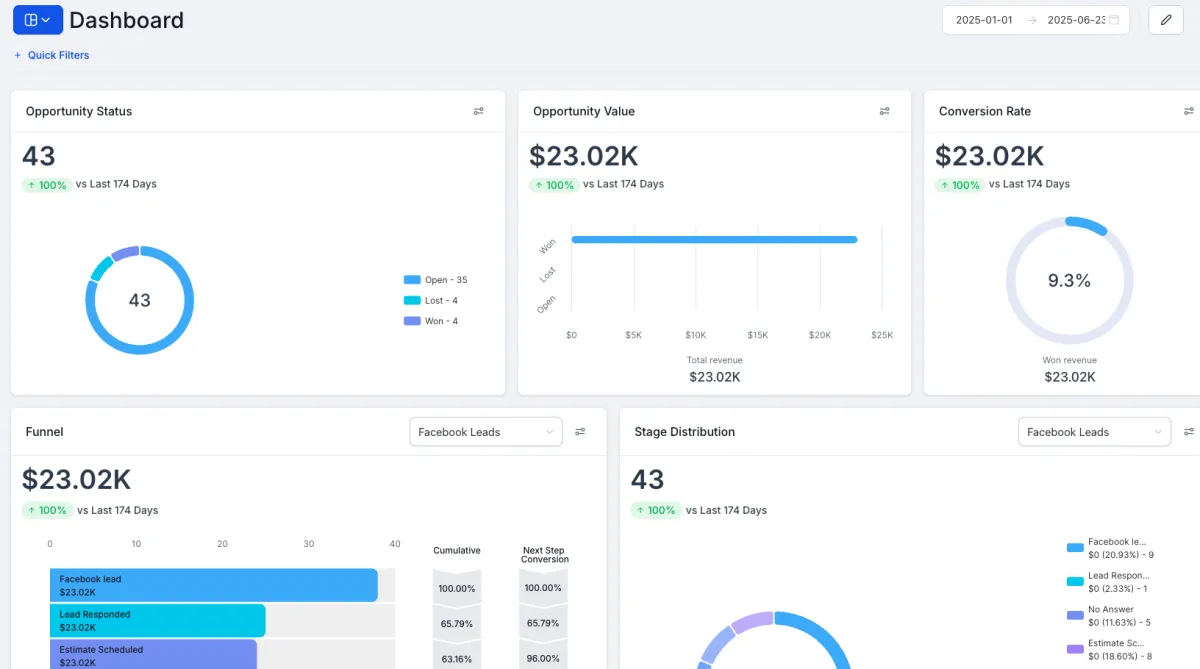1200x669 pixels.
Task: Open Opportunity Status widget settings icon
Action: [479, 111]
